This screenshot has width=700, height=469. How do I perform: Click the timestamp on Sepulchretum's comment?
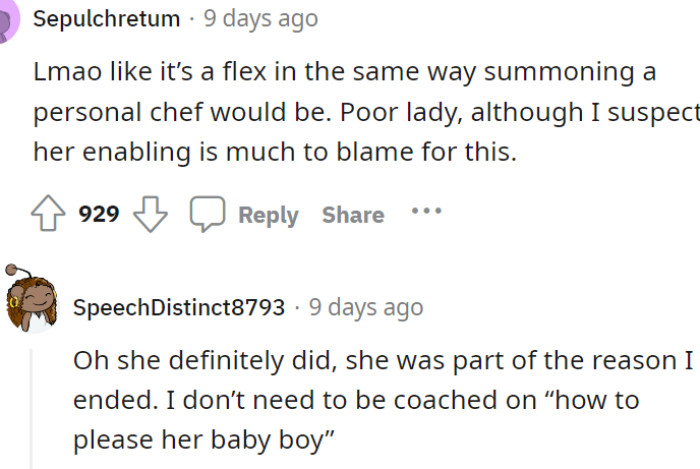pos(261,19)
